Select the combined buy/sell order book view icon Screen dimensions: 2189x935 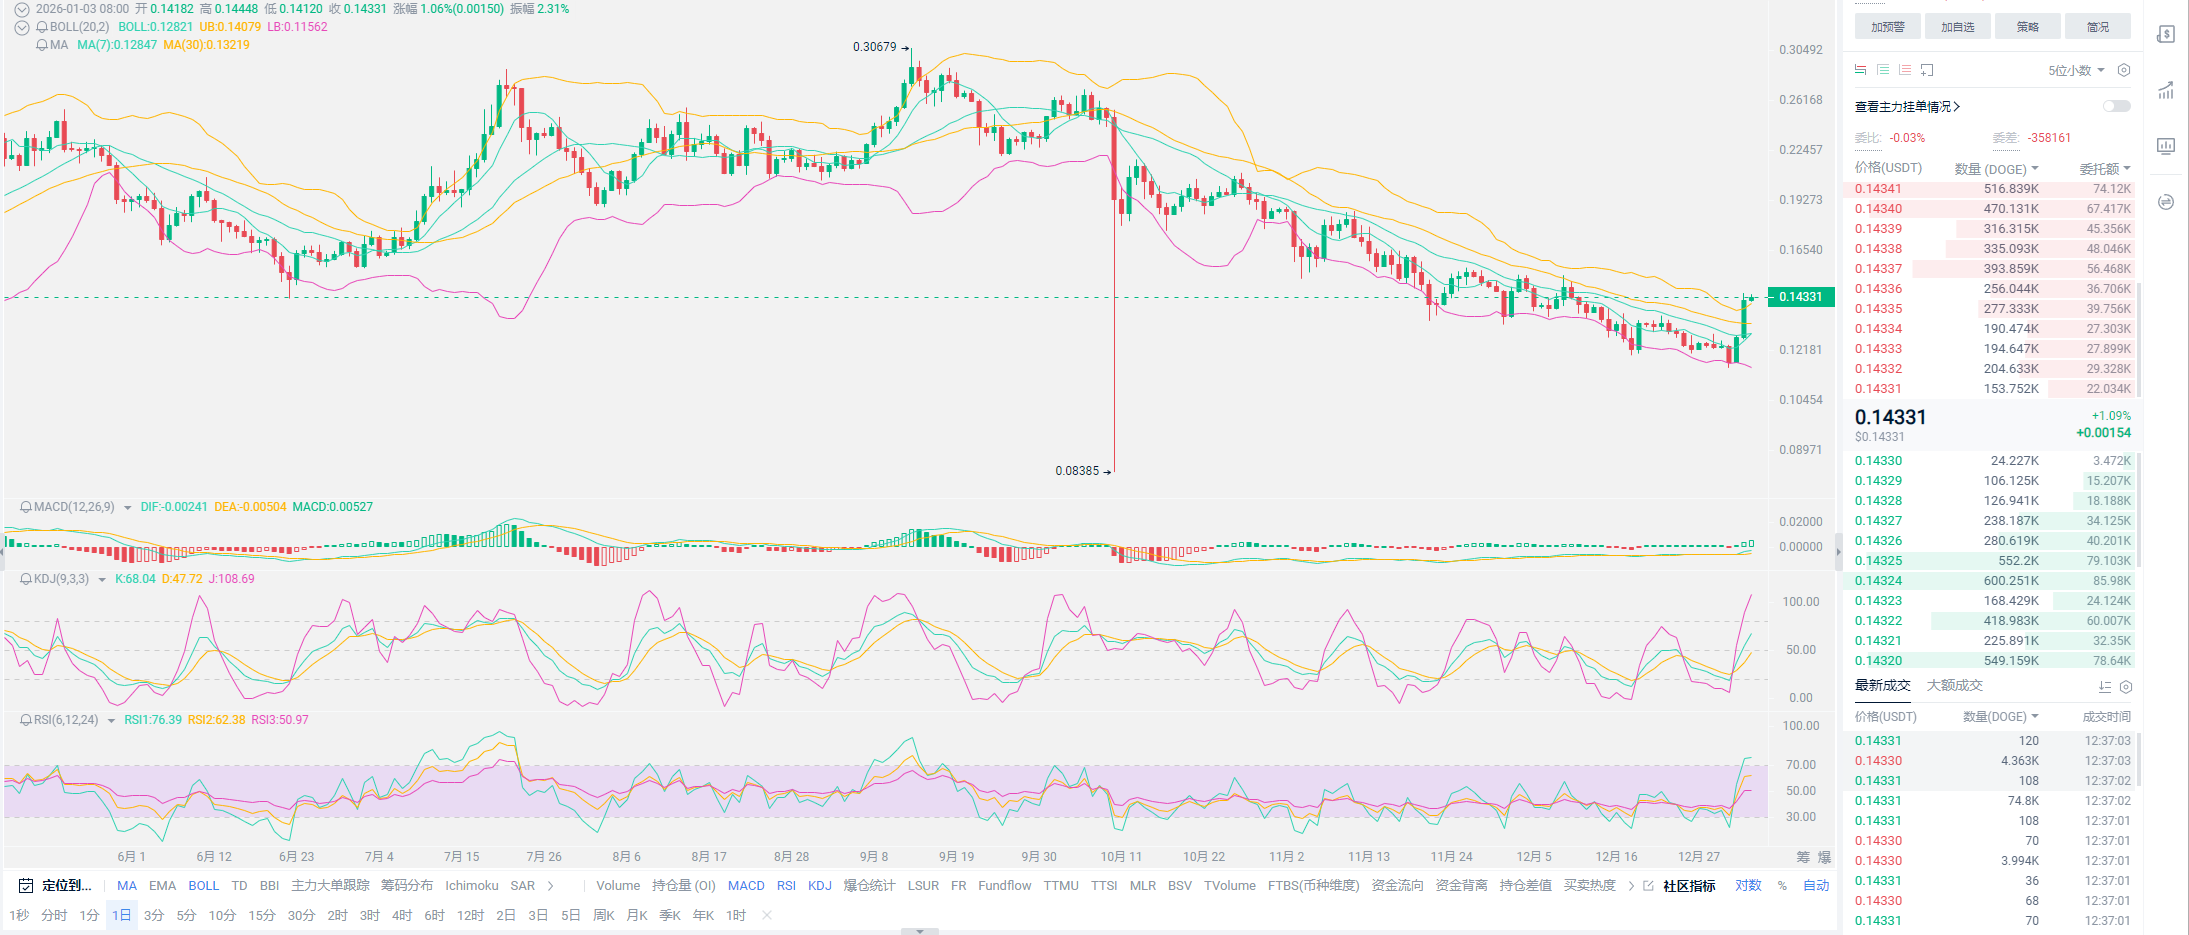point(1860,70)
